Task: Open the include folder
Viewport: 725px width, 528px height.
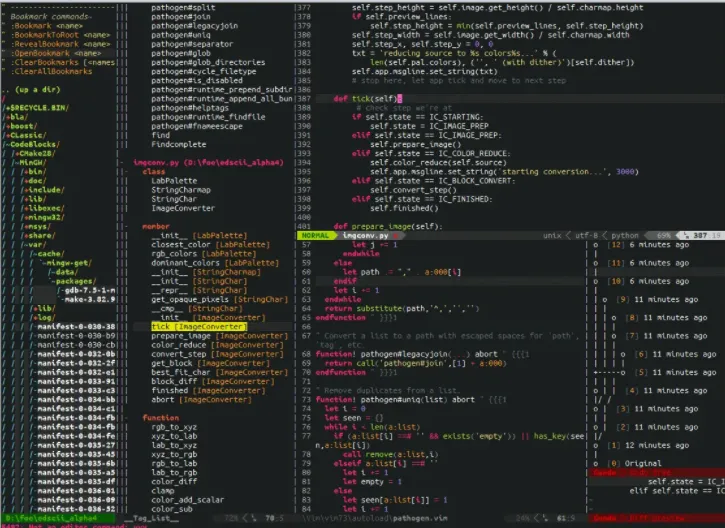Action: pos(44,190)
